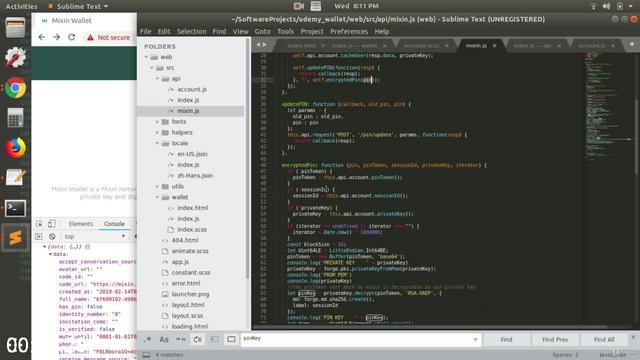Screen dimensions: 640x360
Task: Click Chrome forward arrow
Action: click(x=56, y=37)
